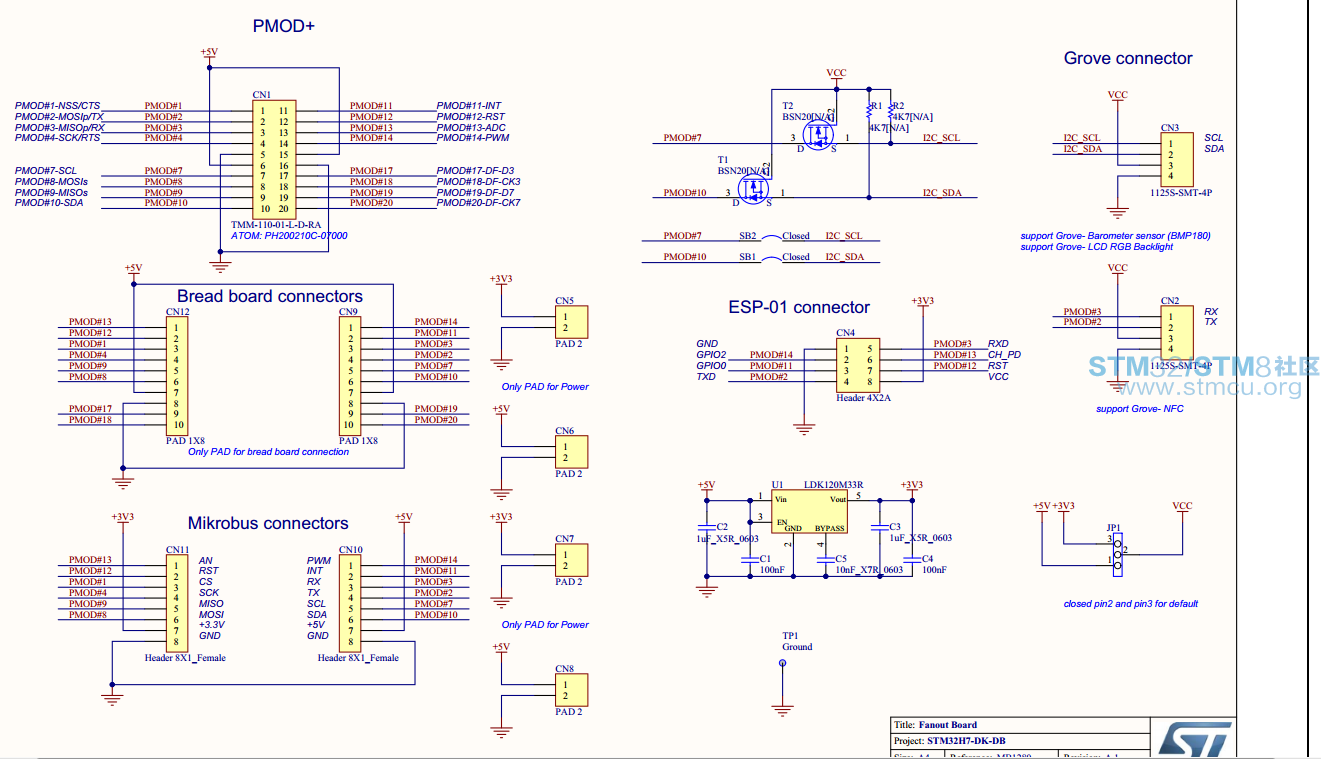Select the JP1 jumper symbol
Viewport: 1321px width, 759px height.
[x=1117, y=555]
